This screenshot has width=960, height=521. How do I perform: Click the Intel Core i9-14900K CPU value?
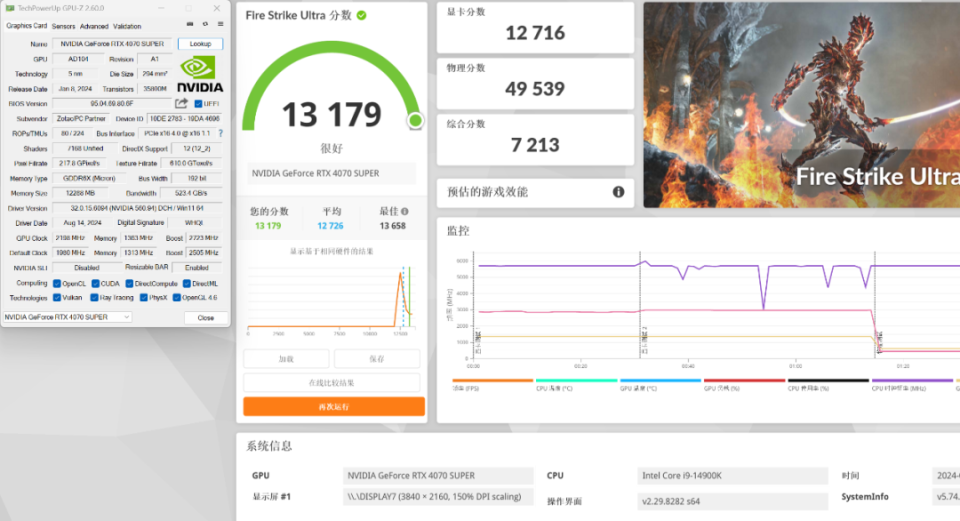732,475
